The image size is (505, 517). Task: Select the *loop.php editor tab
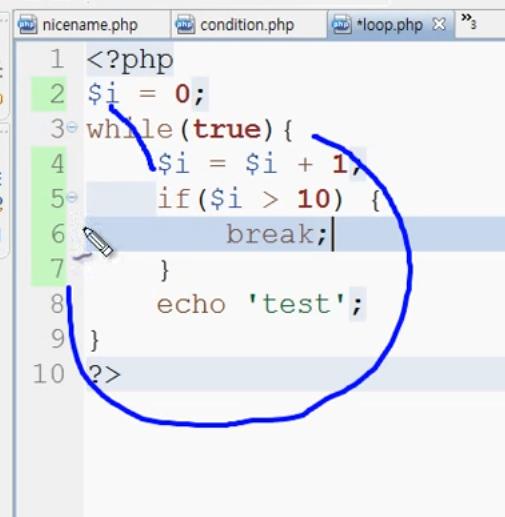point(390,25)
